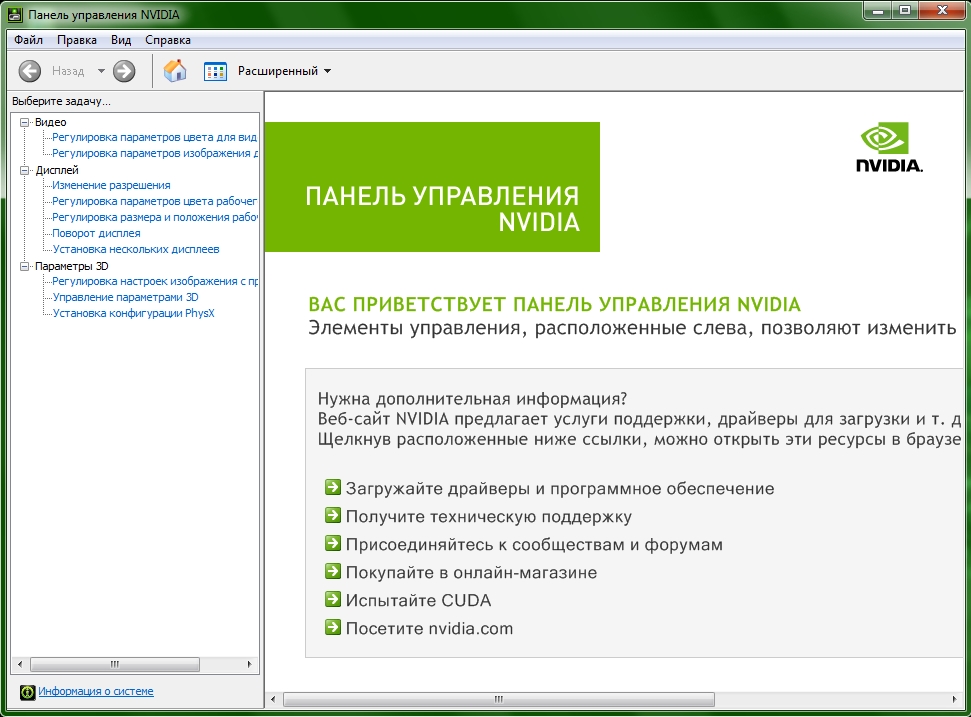This screenshot has height=717, width=971.
Task: Open the Расширенный view dropdown
Action: tap(284, 71)
